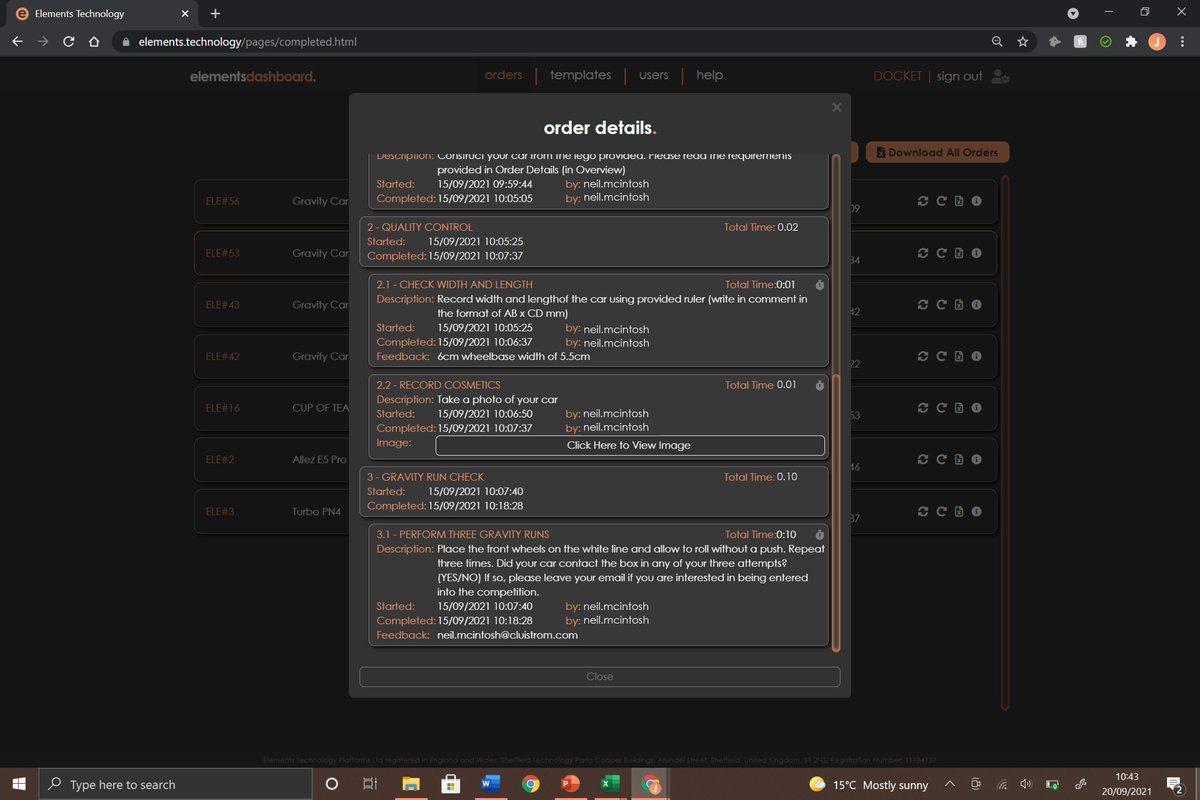The width and height of the screenshot is (1200, 800).
Task: Click redo arrow icon on ELE#16 row
Action: 941,408
